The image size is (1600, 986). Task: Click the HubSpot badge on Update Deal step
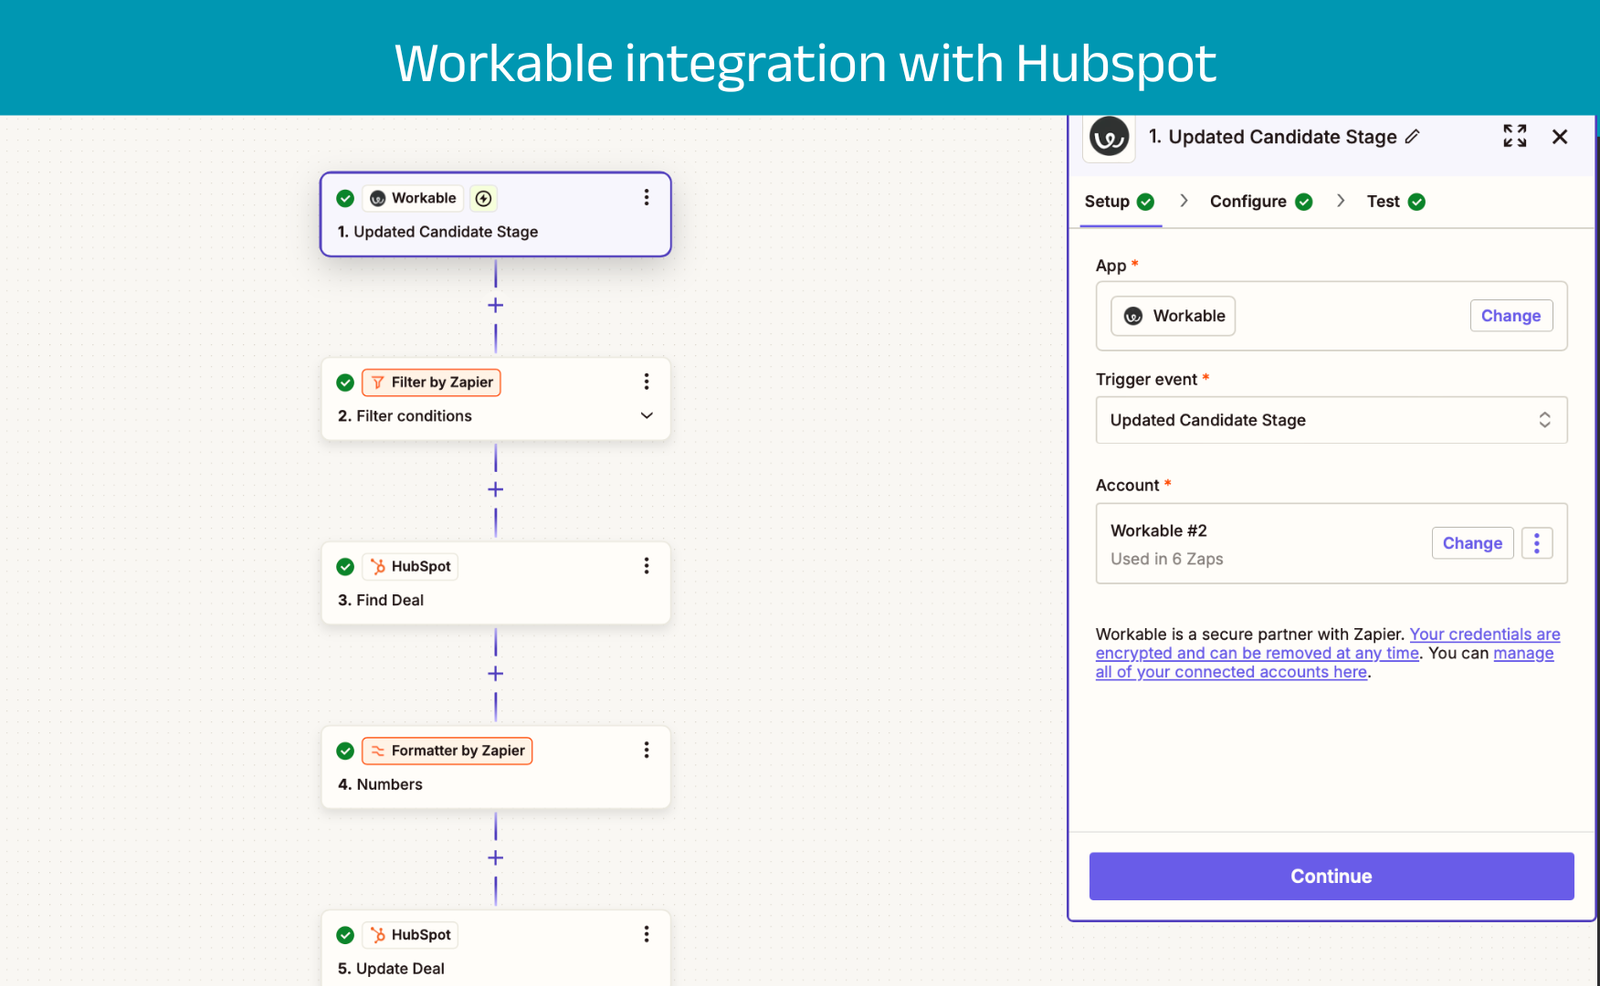point(410,934)
